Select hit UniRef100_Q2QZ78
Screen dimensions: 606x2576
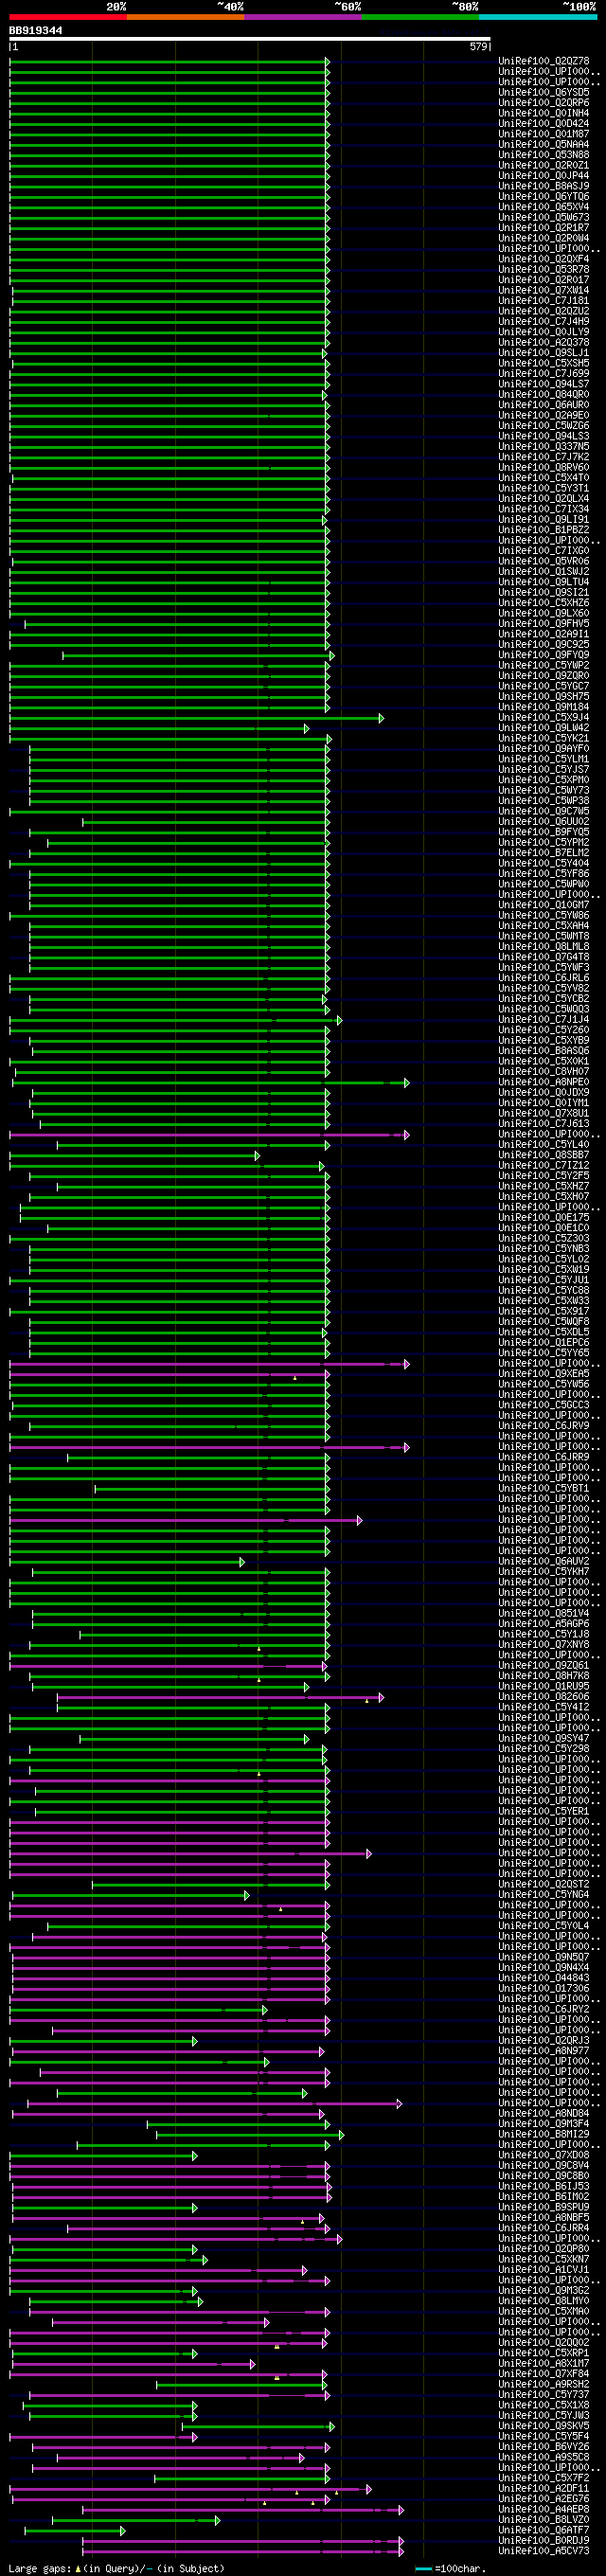544,61
